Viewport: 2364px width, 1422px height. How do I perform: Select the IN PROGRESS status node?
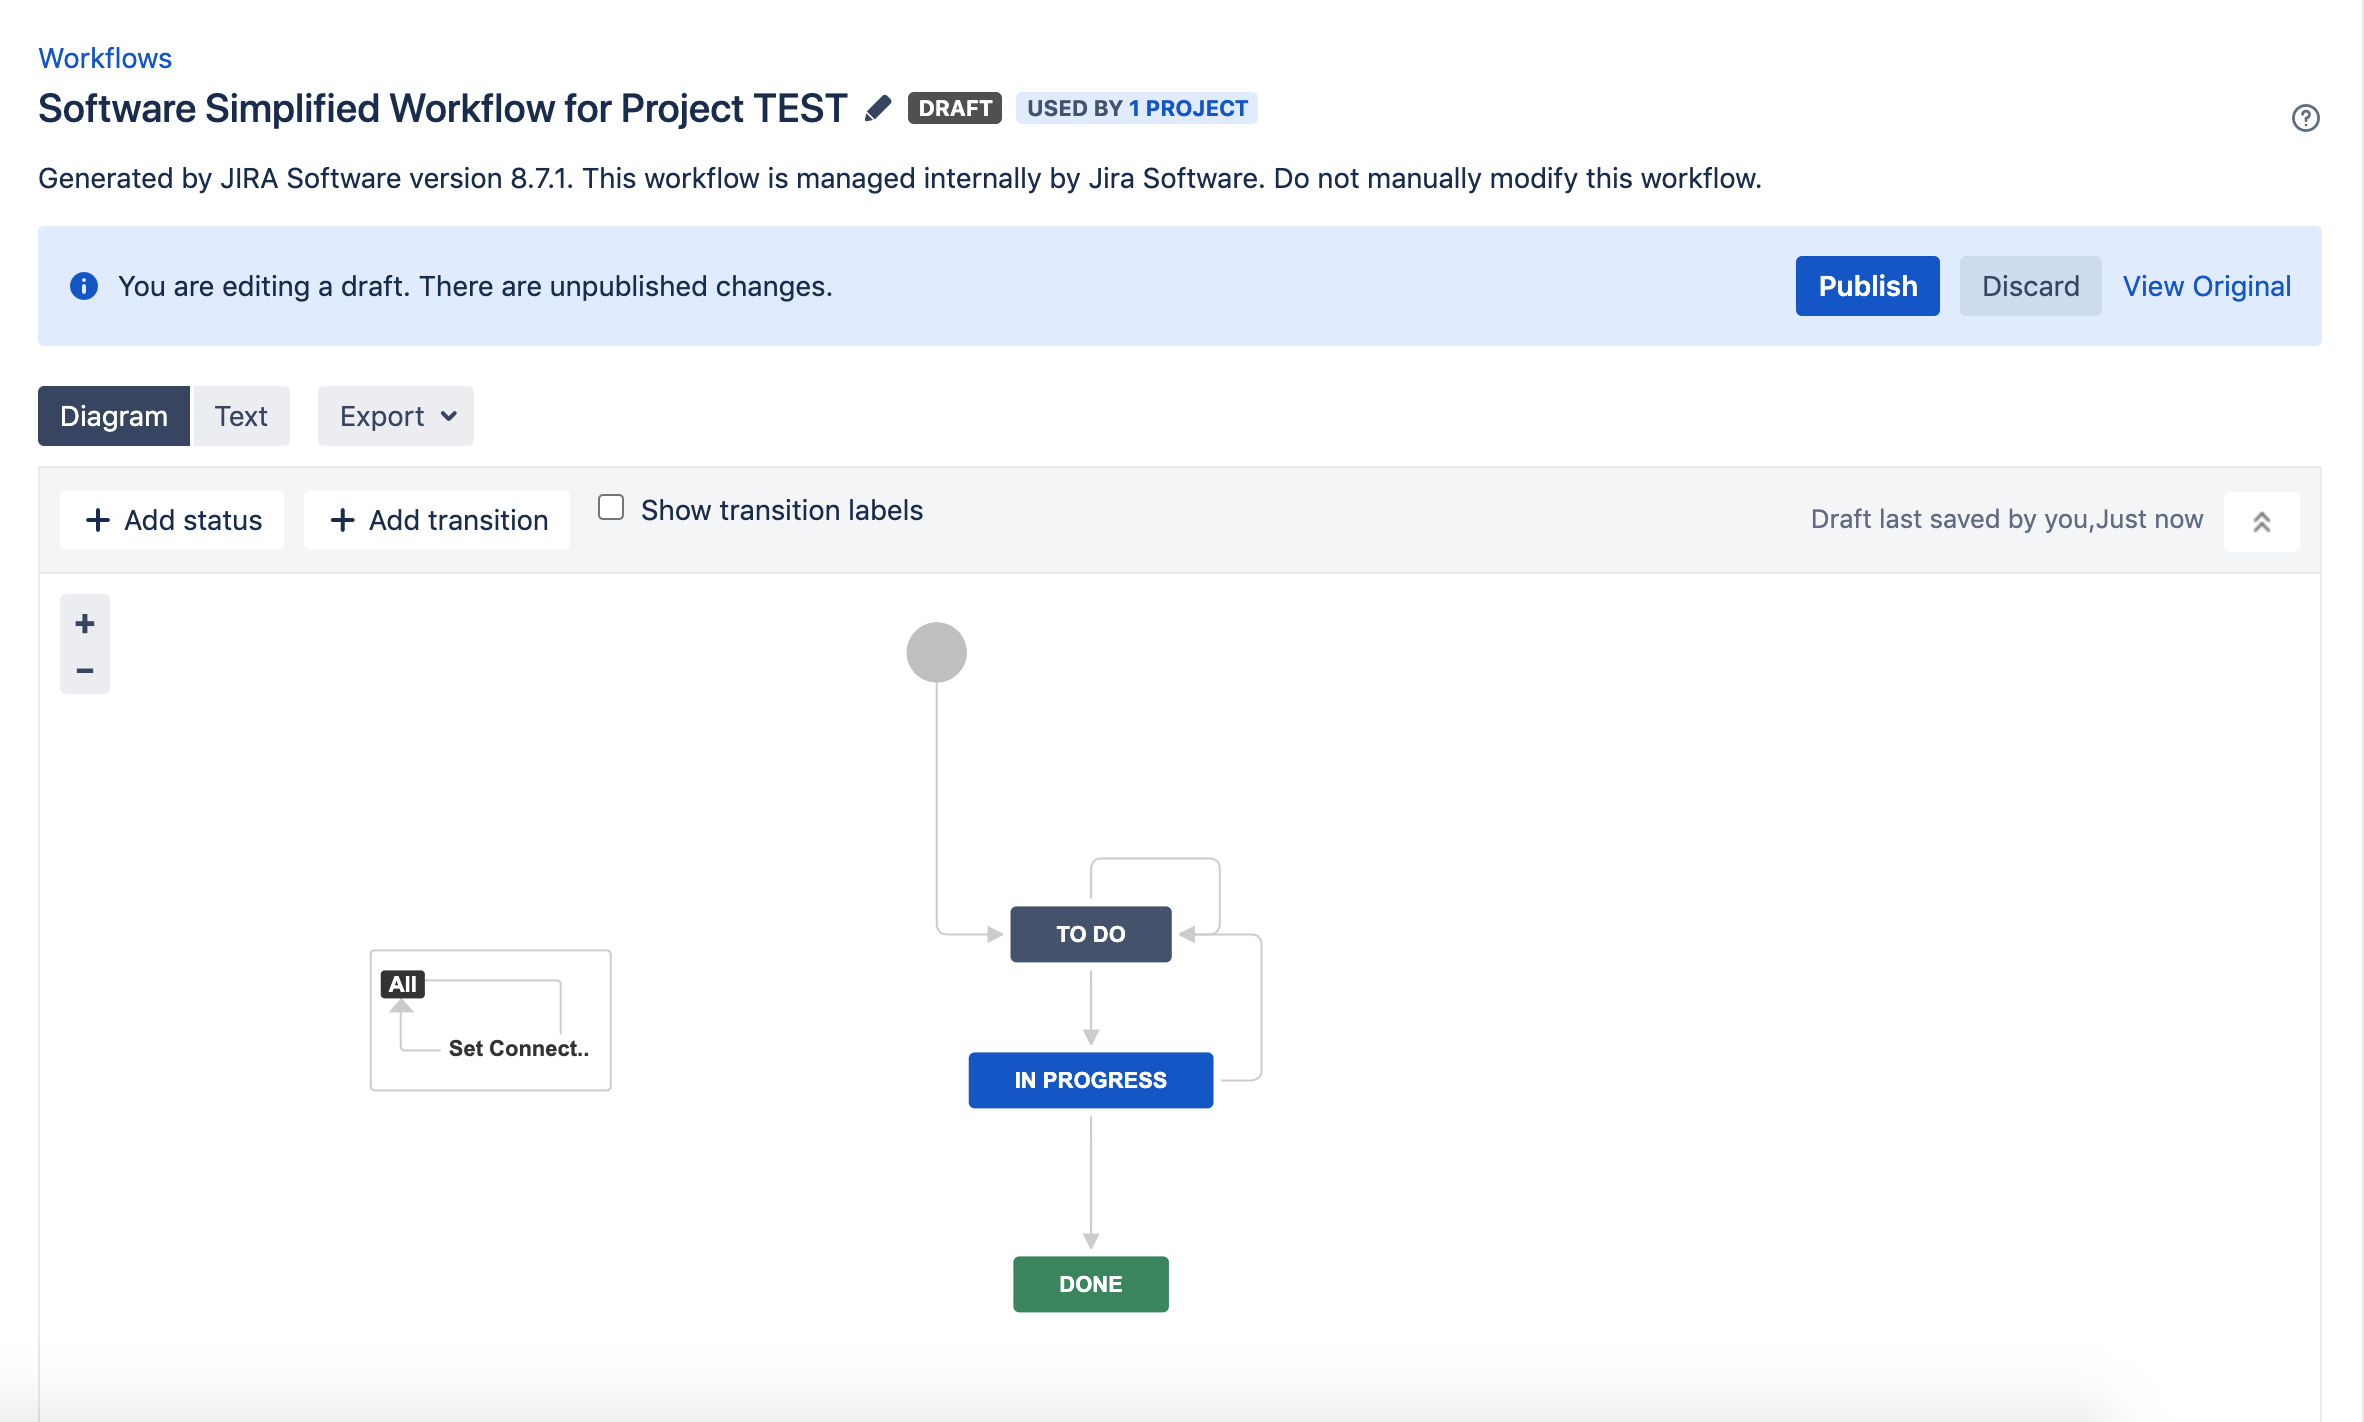(x=1090, y=1080)
